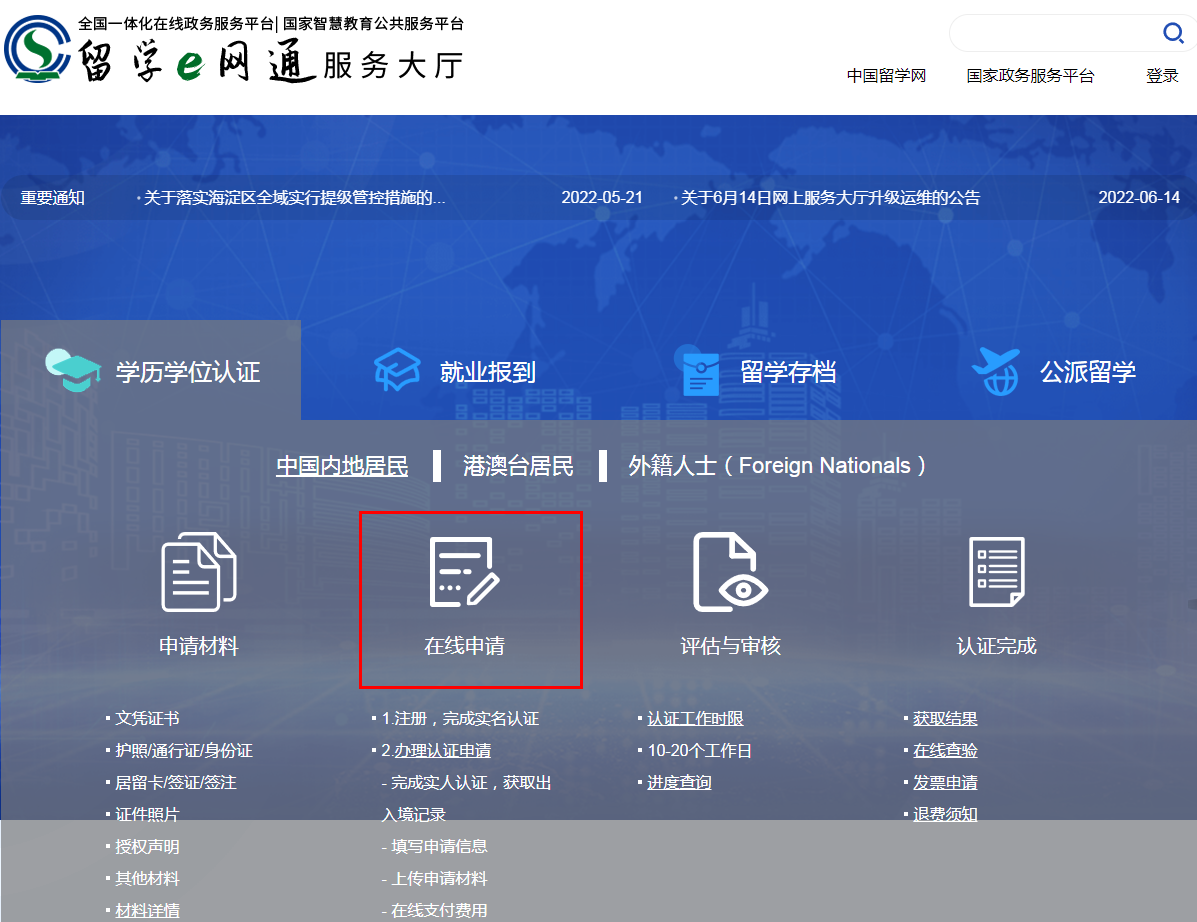The image size is (1197, 922).
Task: Open 国家政务服务平台 link
Action: [x=1030, y=76]
